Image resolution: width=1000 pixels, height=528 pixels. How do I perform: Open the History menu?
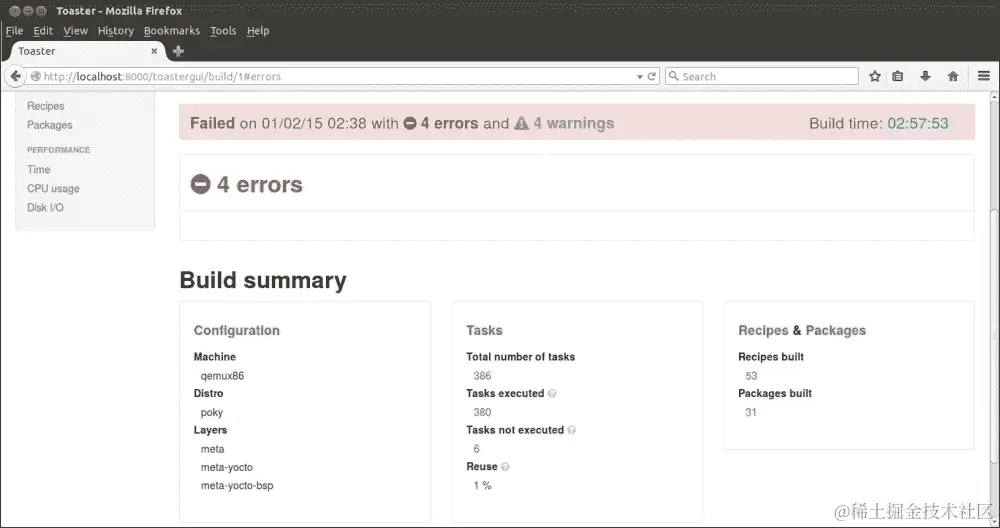click(115, 31)
